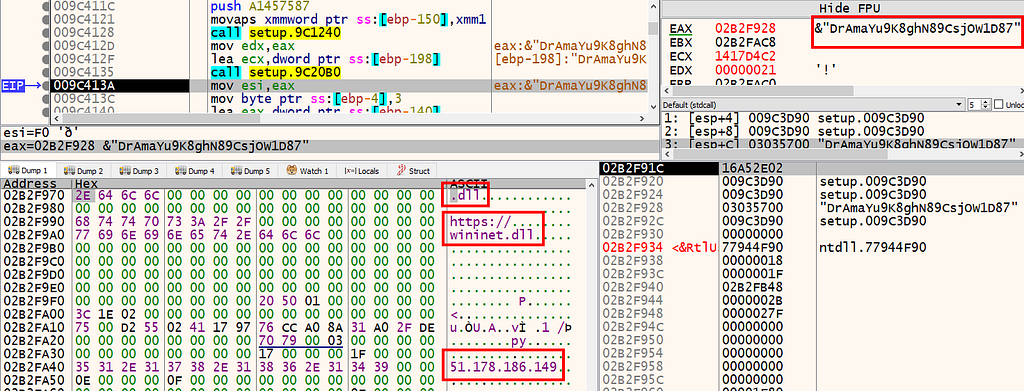Toggle breakpoint bullet at address 009C411C
The width and height of the screenshot is (1024, 391).
[46, 6]
